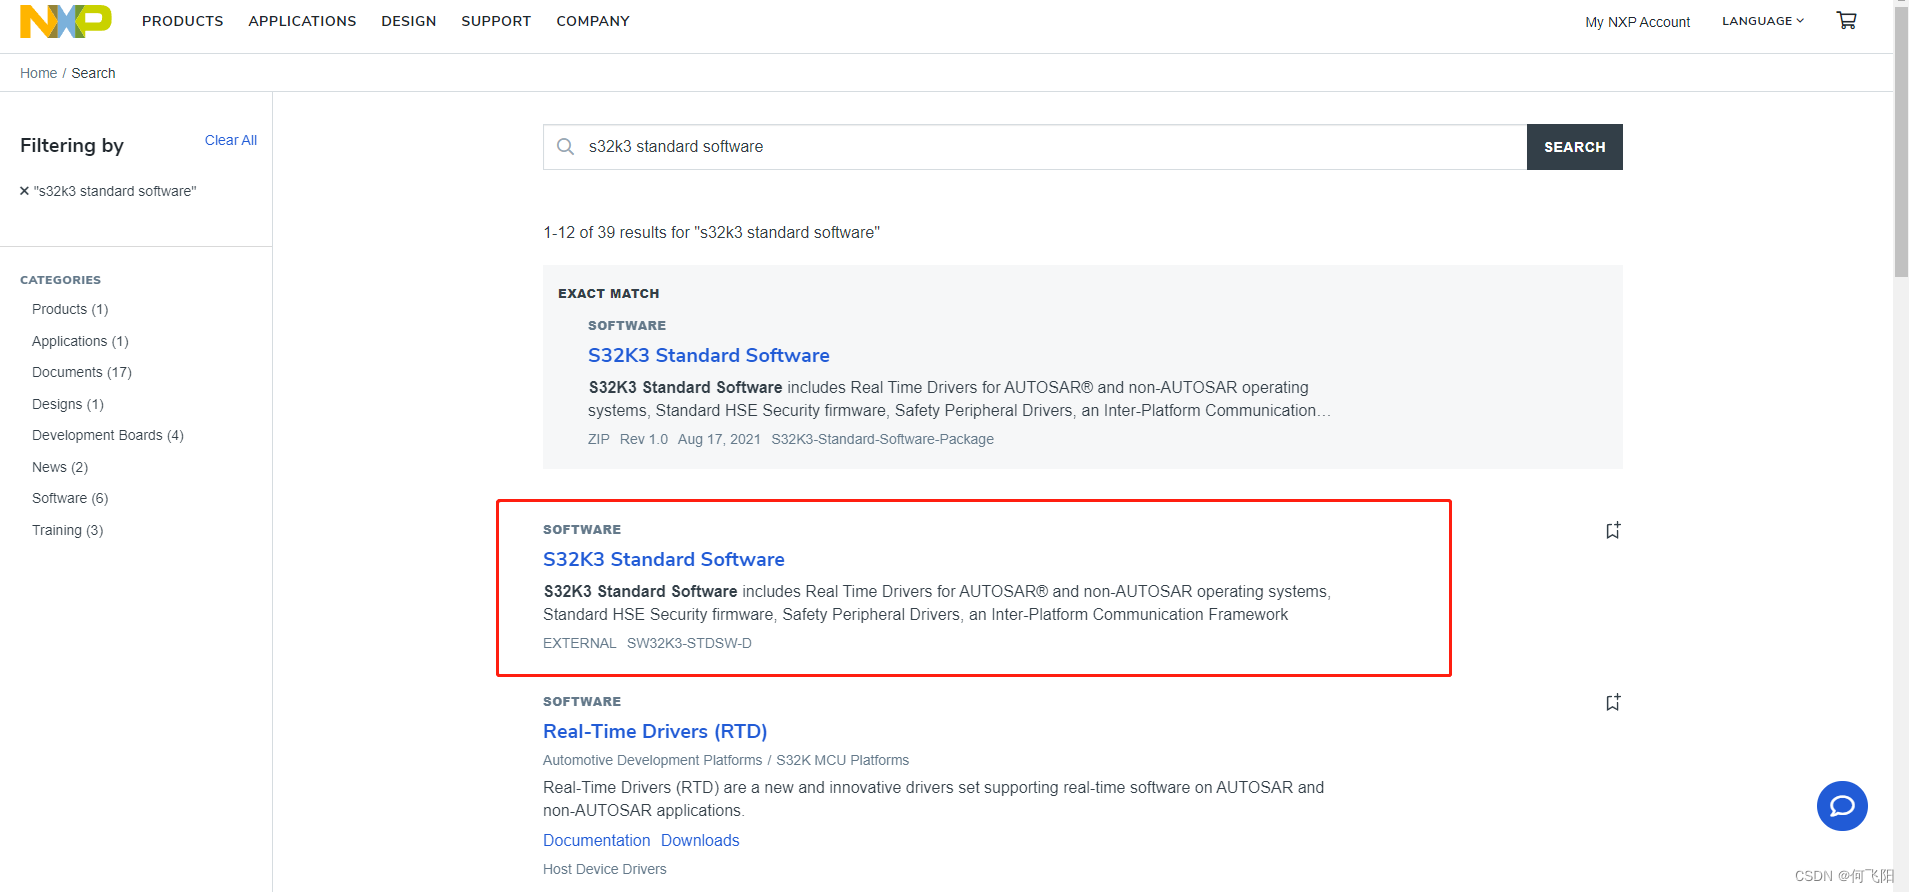Click the S32K3-Standard-Software-Package text
The image size is (1909, 892).
tap(883, 439)
